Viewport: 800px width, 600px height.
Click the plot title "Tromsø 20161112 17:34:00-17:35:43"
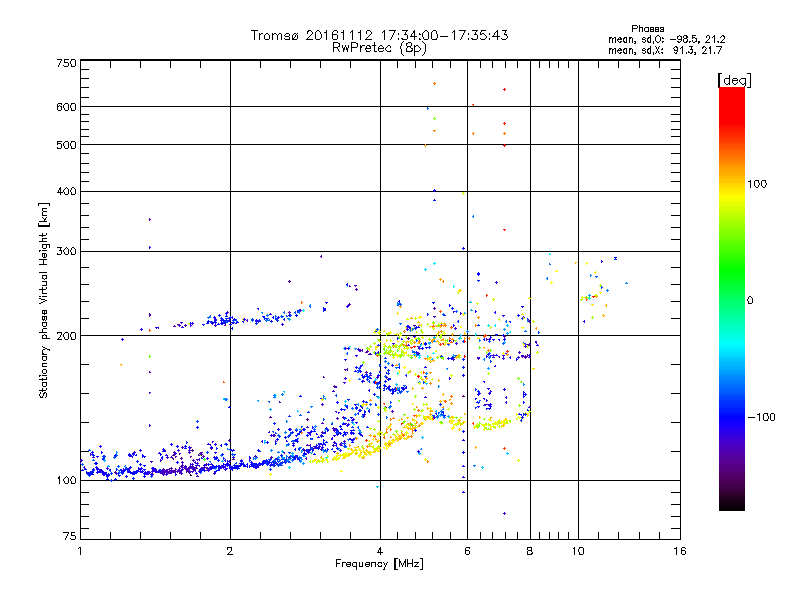pos(380,35)
